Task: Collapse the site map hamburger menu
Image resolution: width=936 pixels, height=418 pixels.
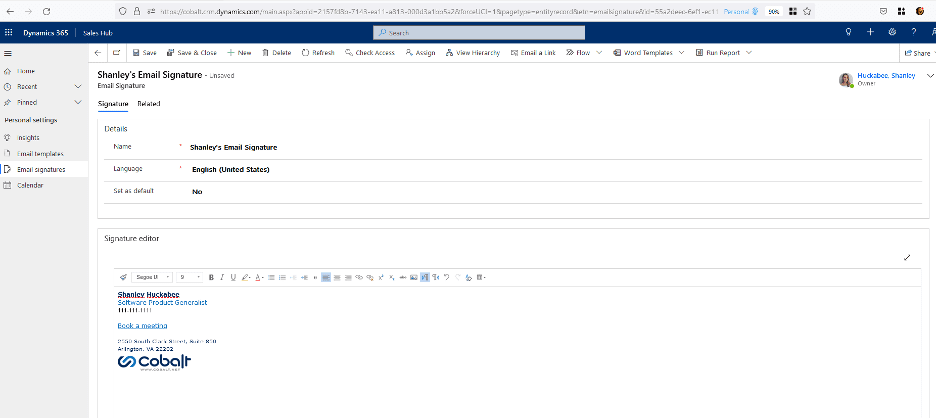Action: coord(8,53)
